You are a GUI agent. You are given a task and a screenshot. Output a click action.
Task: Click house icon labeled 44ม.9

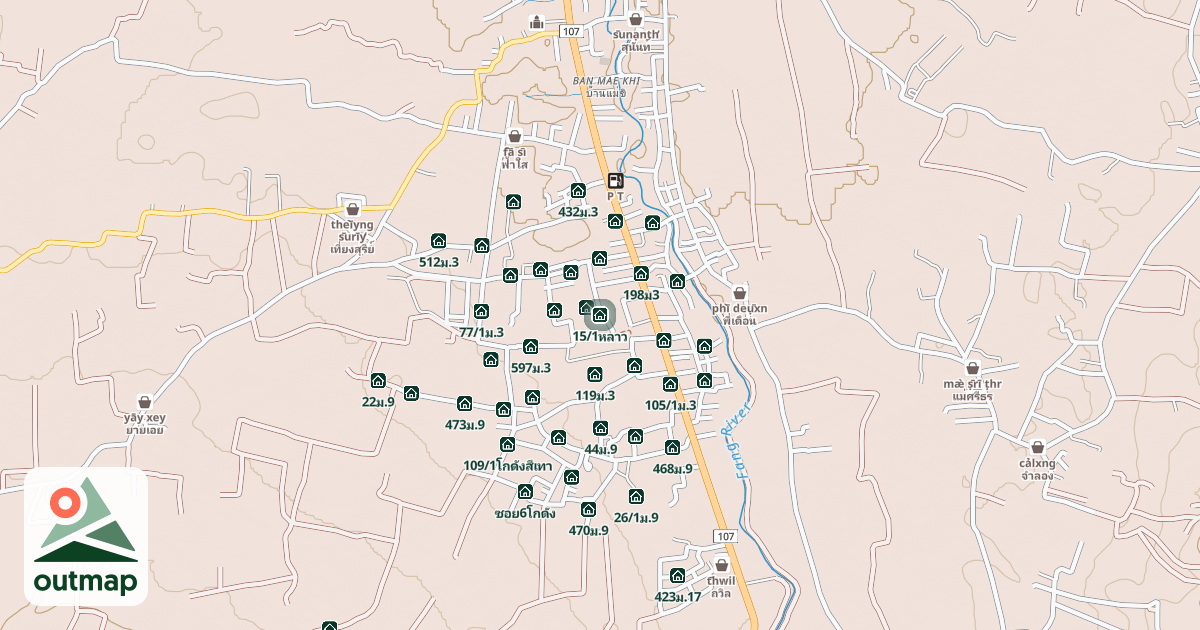click(600, 428)
